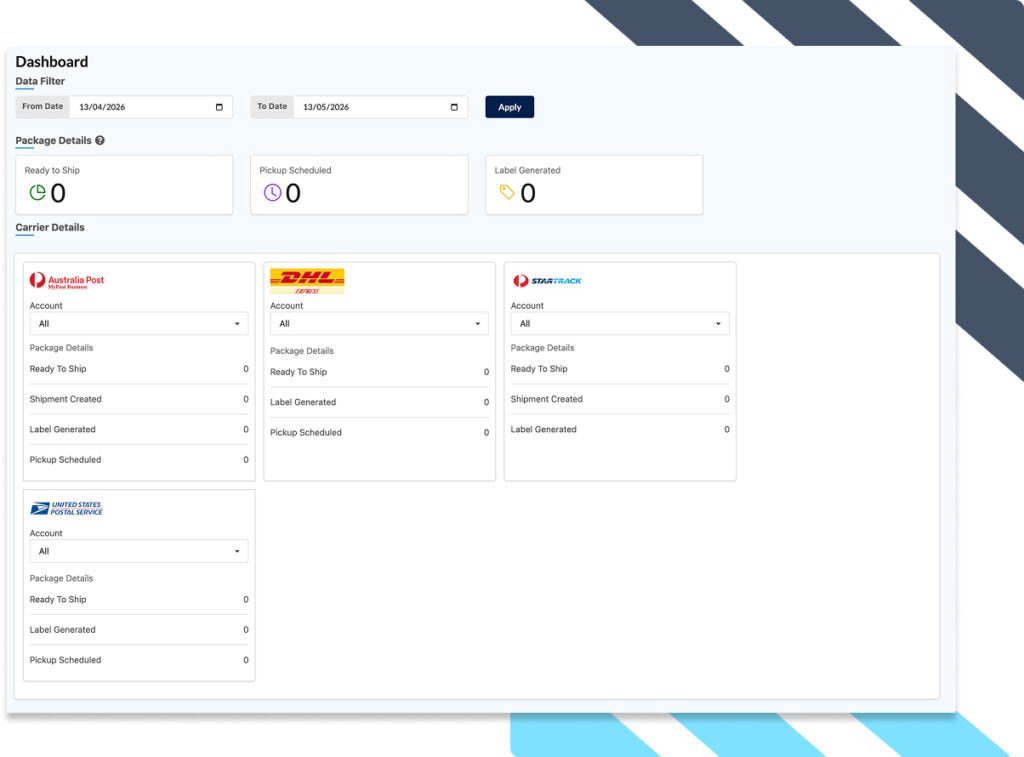Click DHL Ready To Ship row
The image size is (1024, 757).
pos(379,372)
